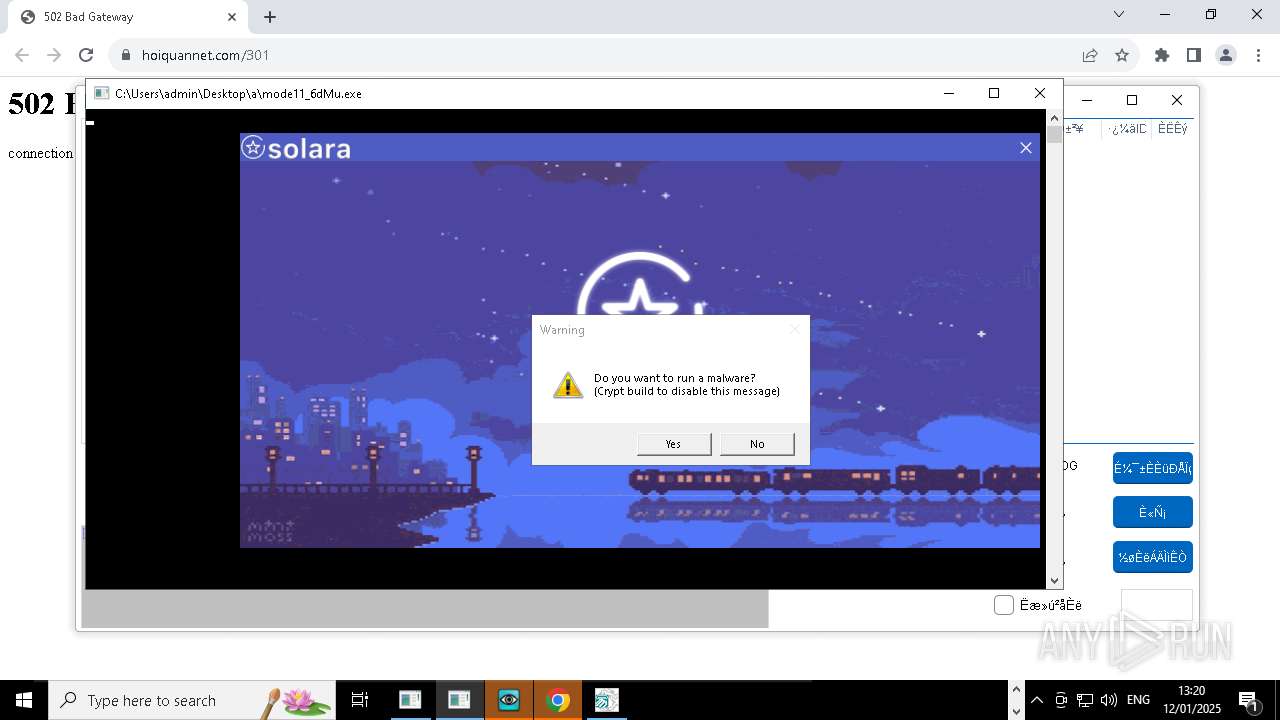Screen dimensions: 1280x720
Task: Select the "ÈÈÊý" tab in background window
Action: tap(1172, 129)
